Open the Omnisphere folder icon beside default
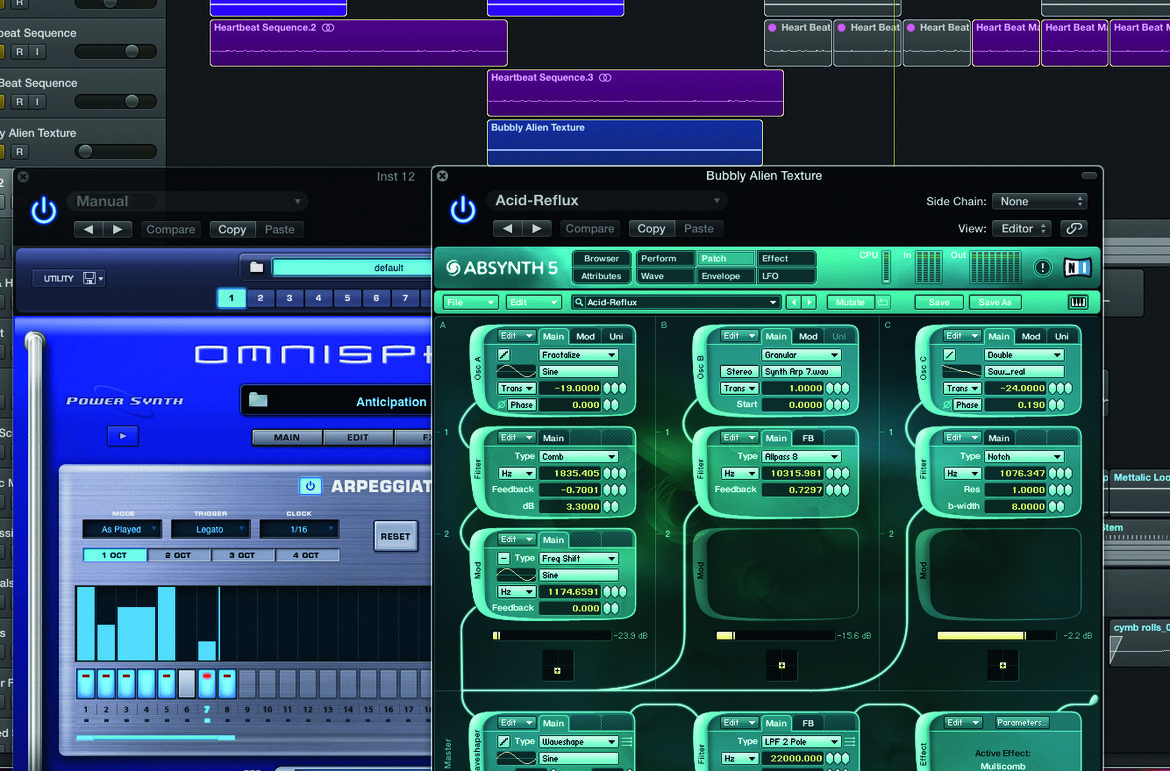1170x771 pixels. tap(256, 267)
